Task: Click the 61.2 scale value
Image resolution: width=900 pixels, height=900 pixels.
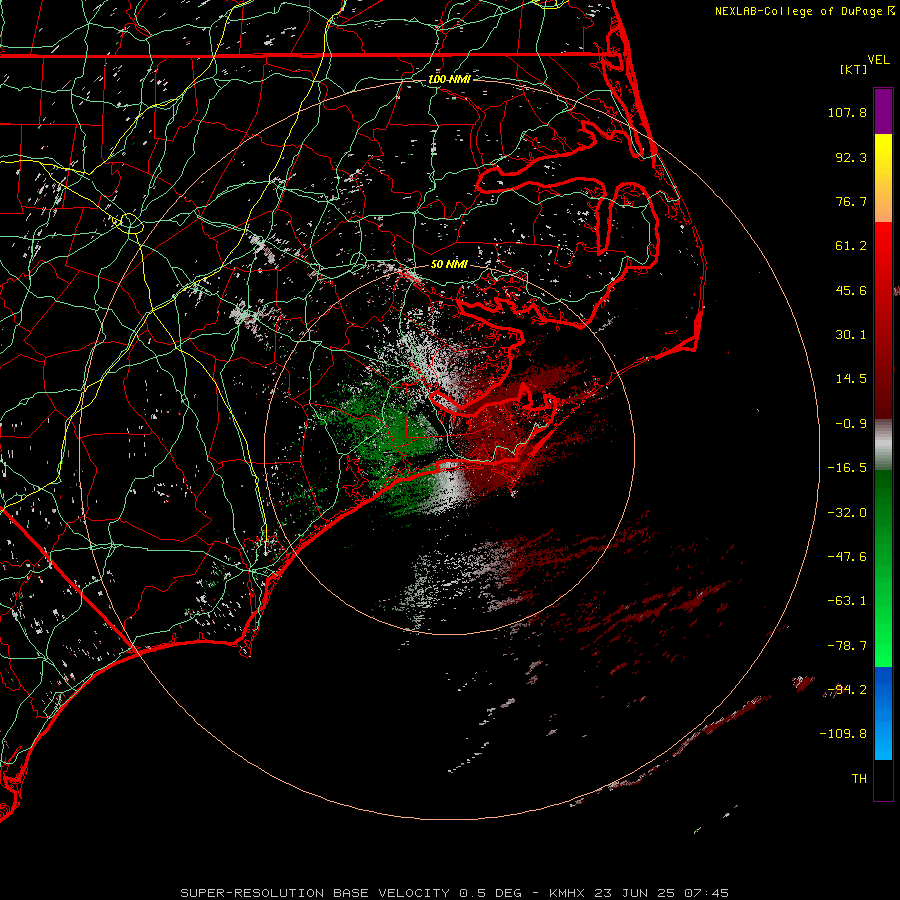Action: click(x=851, y=246)
